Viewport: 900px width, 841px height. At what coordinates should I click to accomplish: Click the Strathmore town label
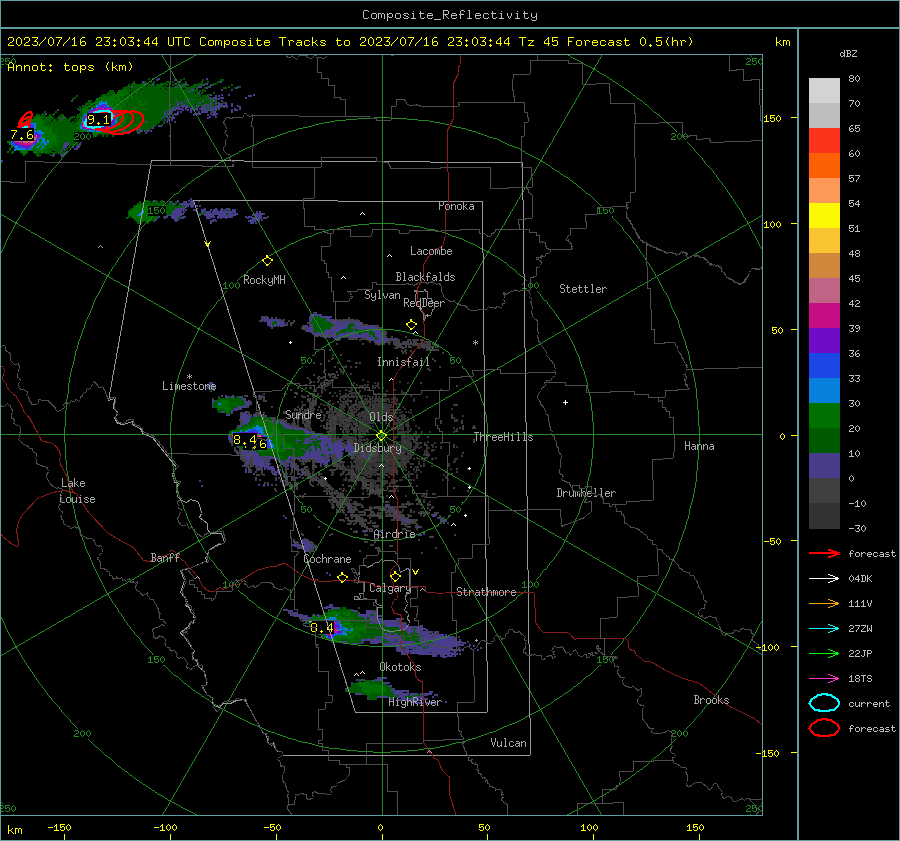point(486,592)
